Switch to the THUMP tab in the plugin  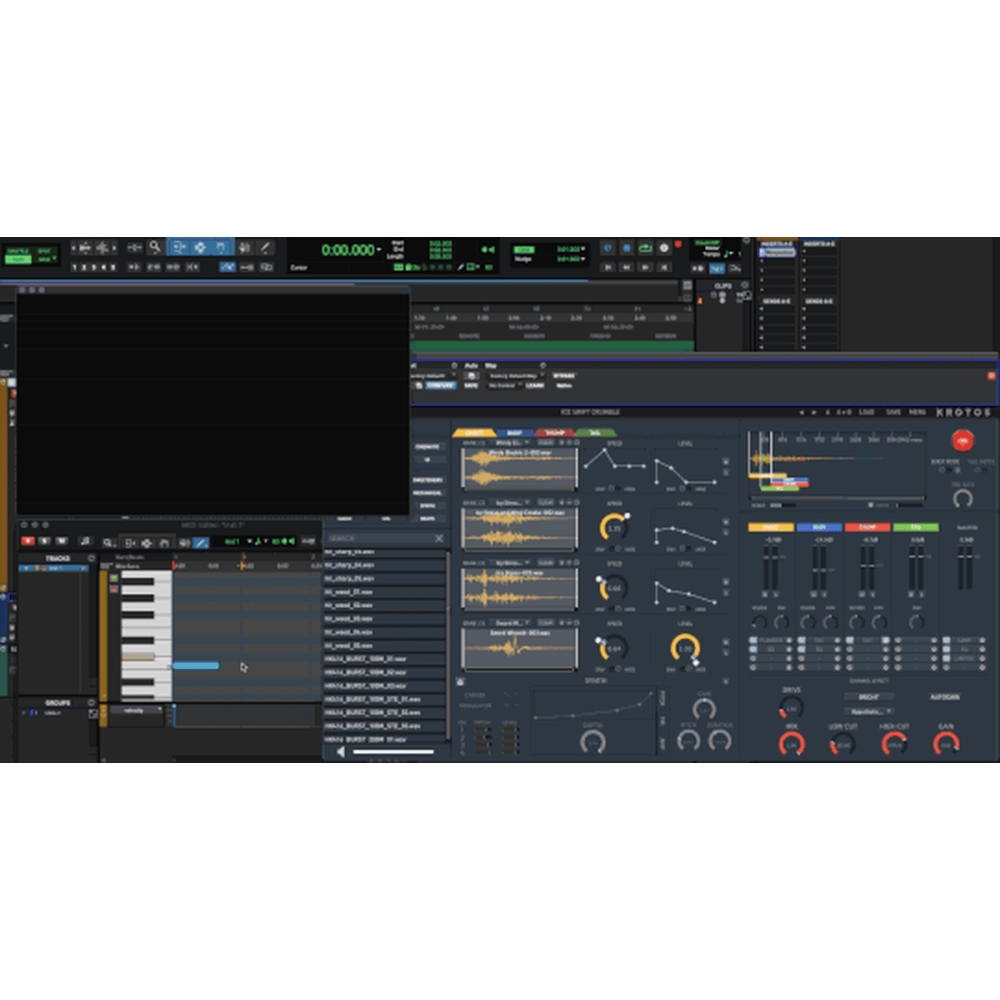555,432
